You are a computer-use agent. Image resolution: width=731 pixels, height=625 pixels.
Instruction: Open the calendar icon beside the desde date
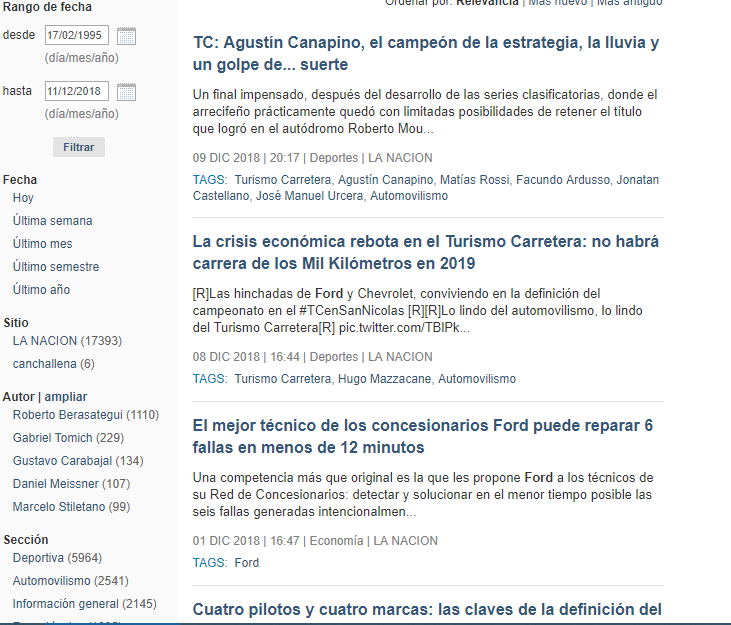pos(126,37)
